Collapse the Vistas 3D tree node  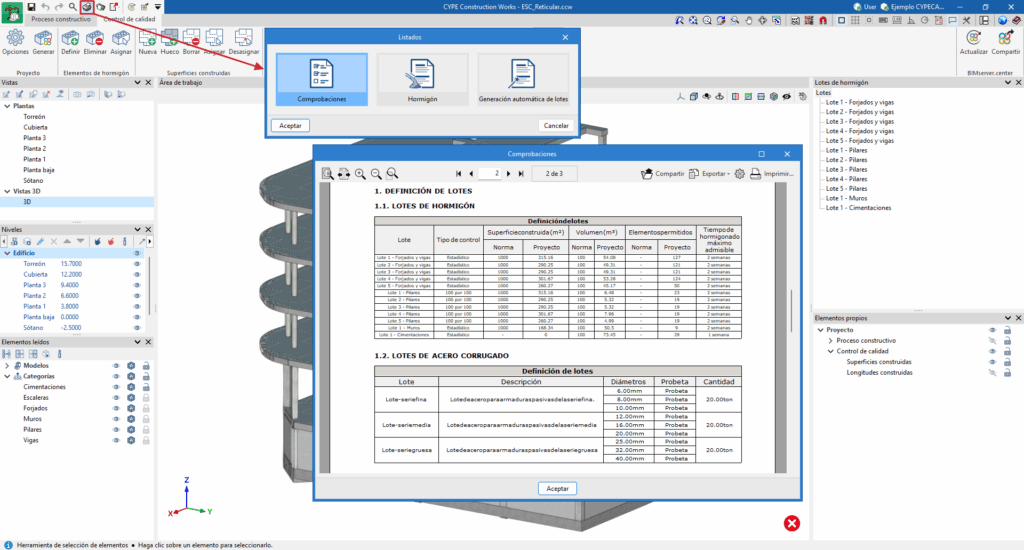coord(7,191)
